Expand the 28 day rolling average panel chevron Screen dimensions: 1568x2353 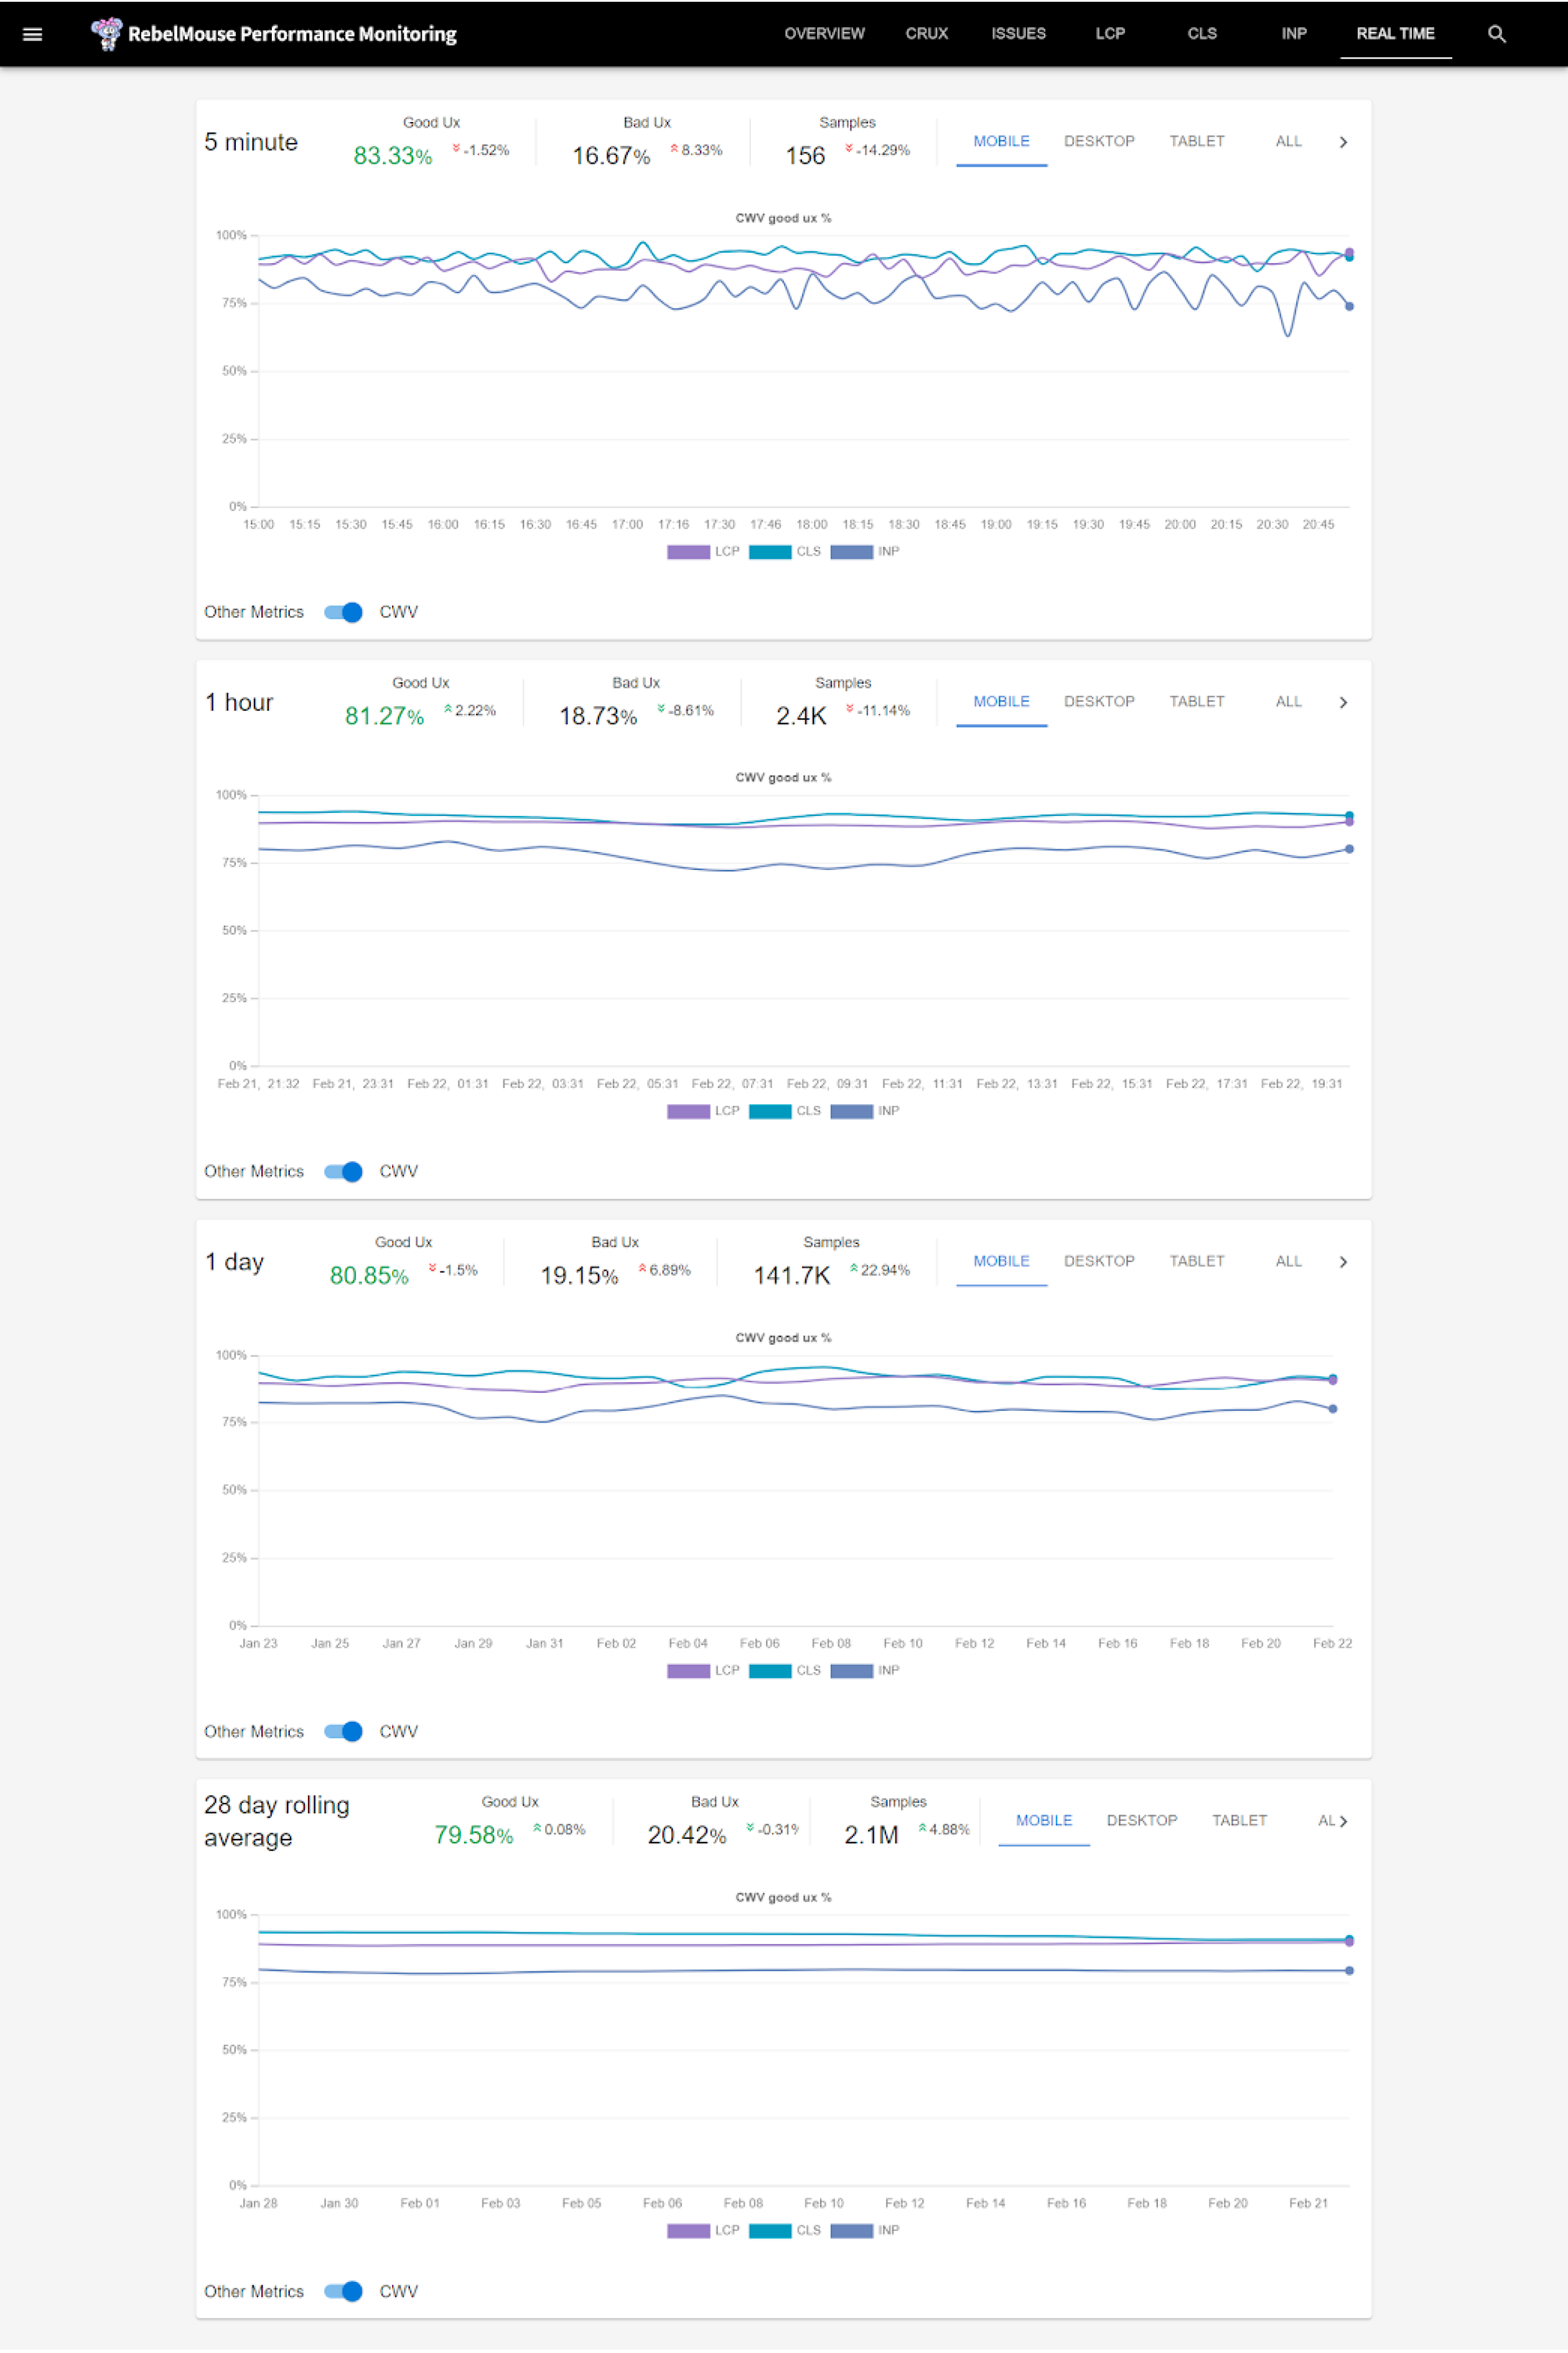(x=1345, y=1821)
